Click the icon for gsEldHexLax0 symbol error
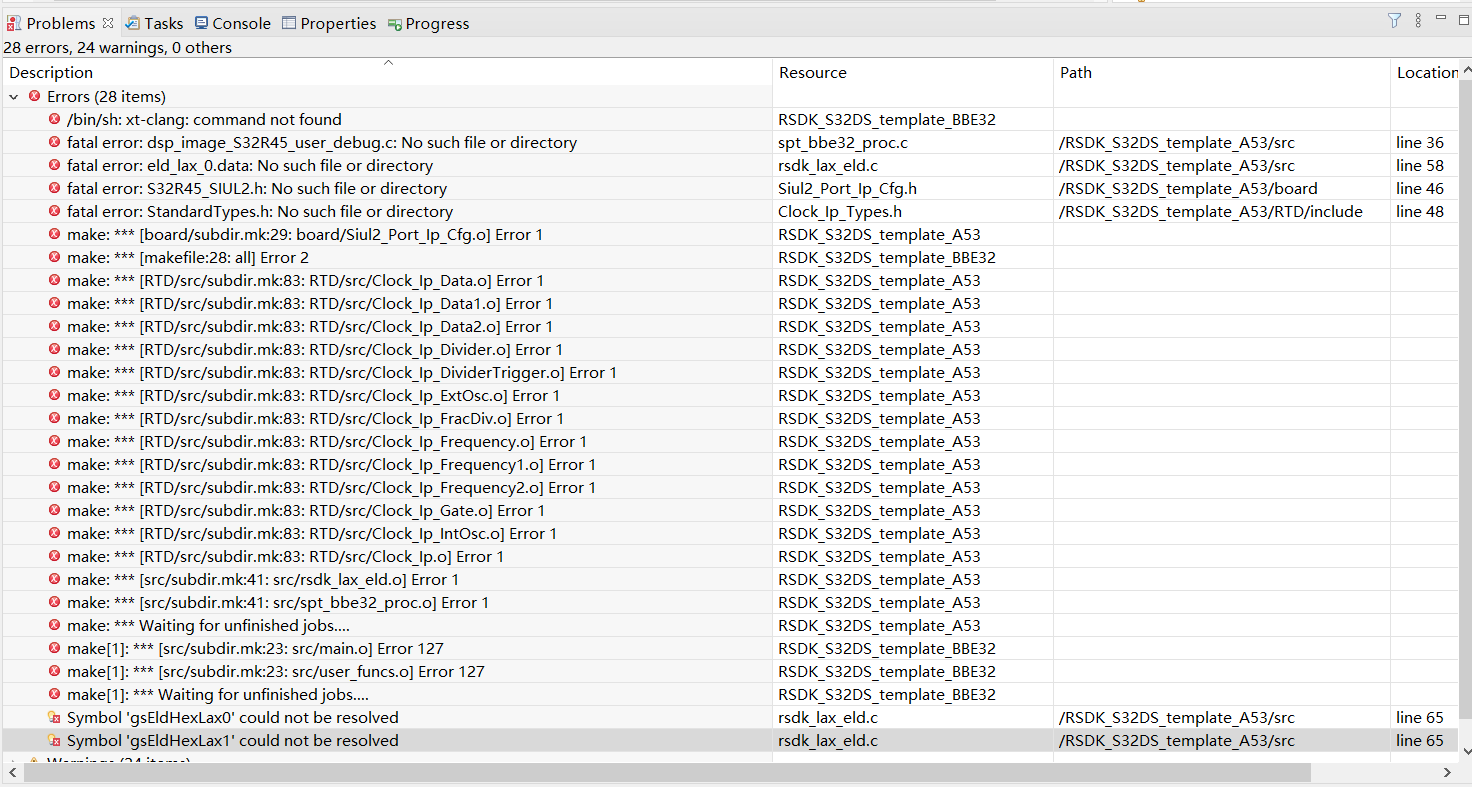 tap(54, 717)
